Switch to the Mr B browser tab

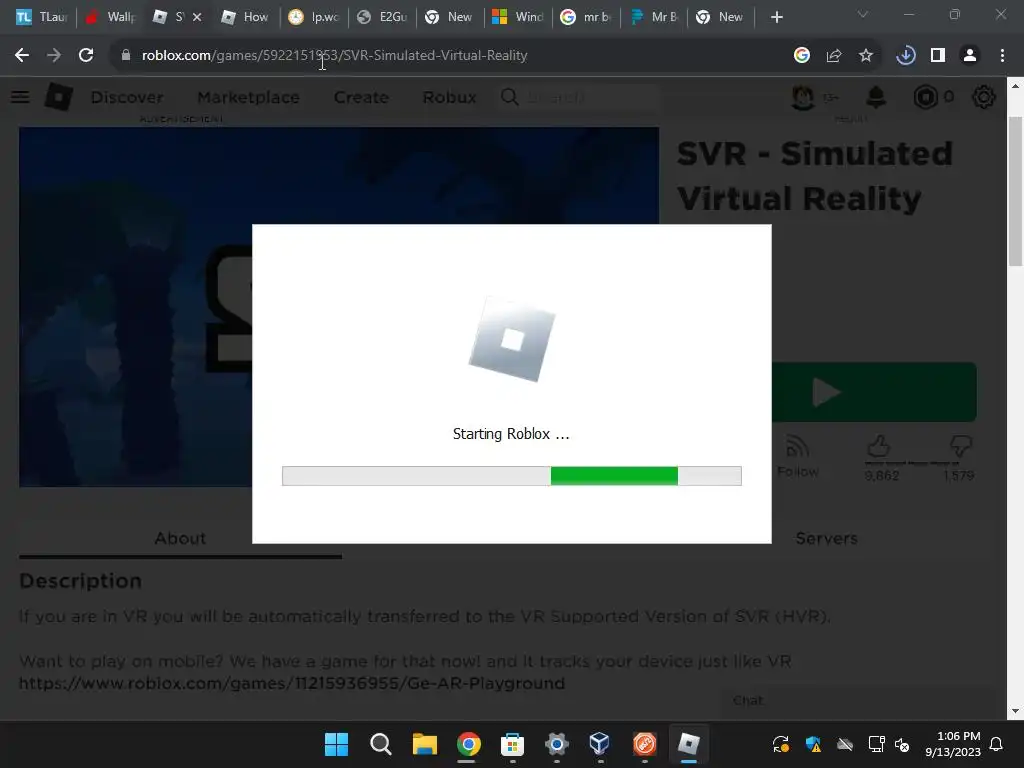point(654,17)
